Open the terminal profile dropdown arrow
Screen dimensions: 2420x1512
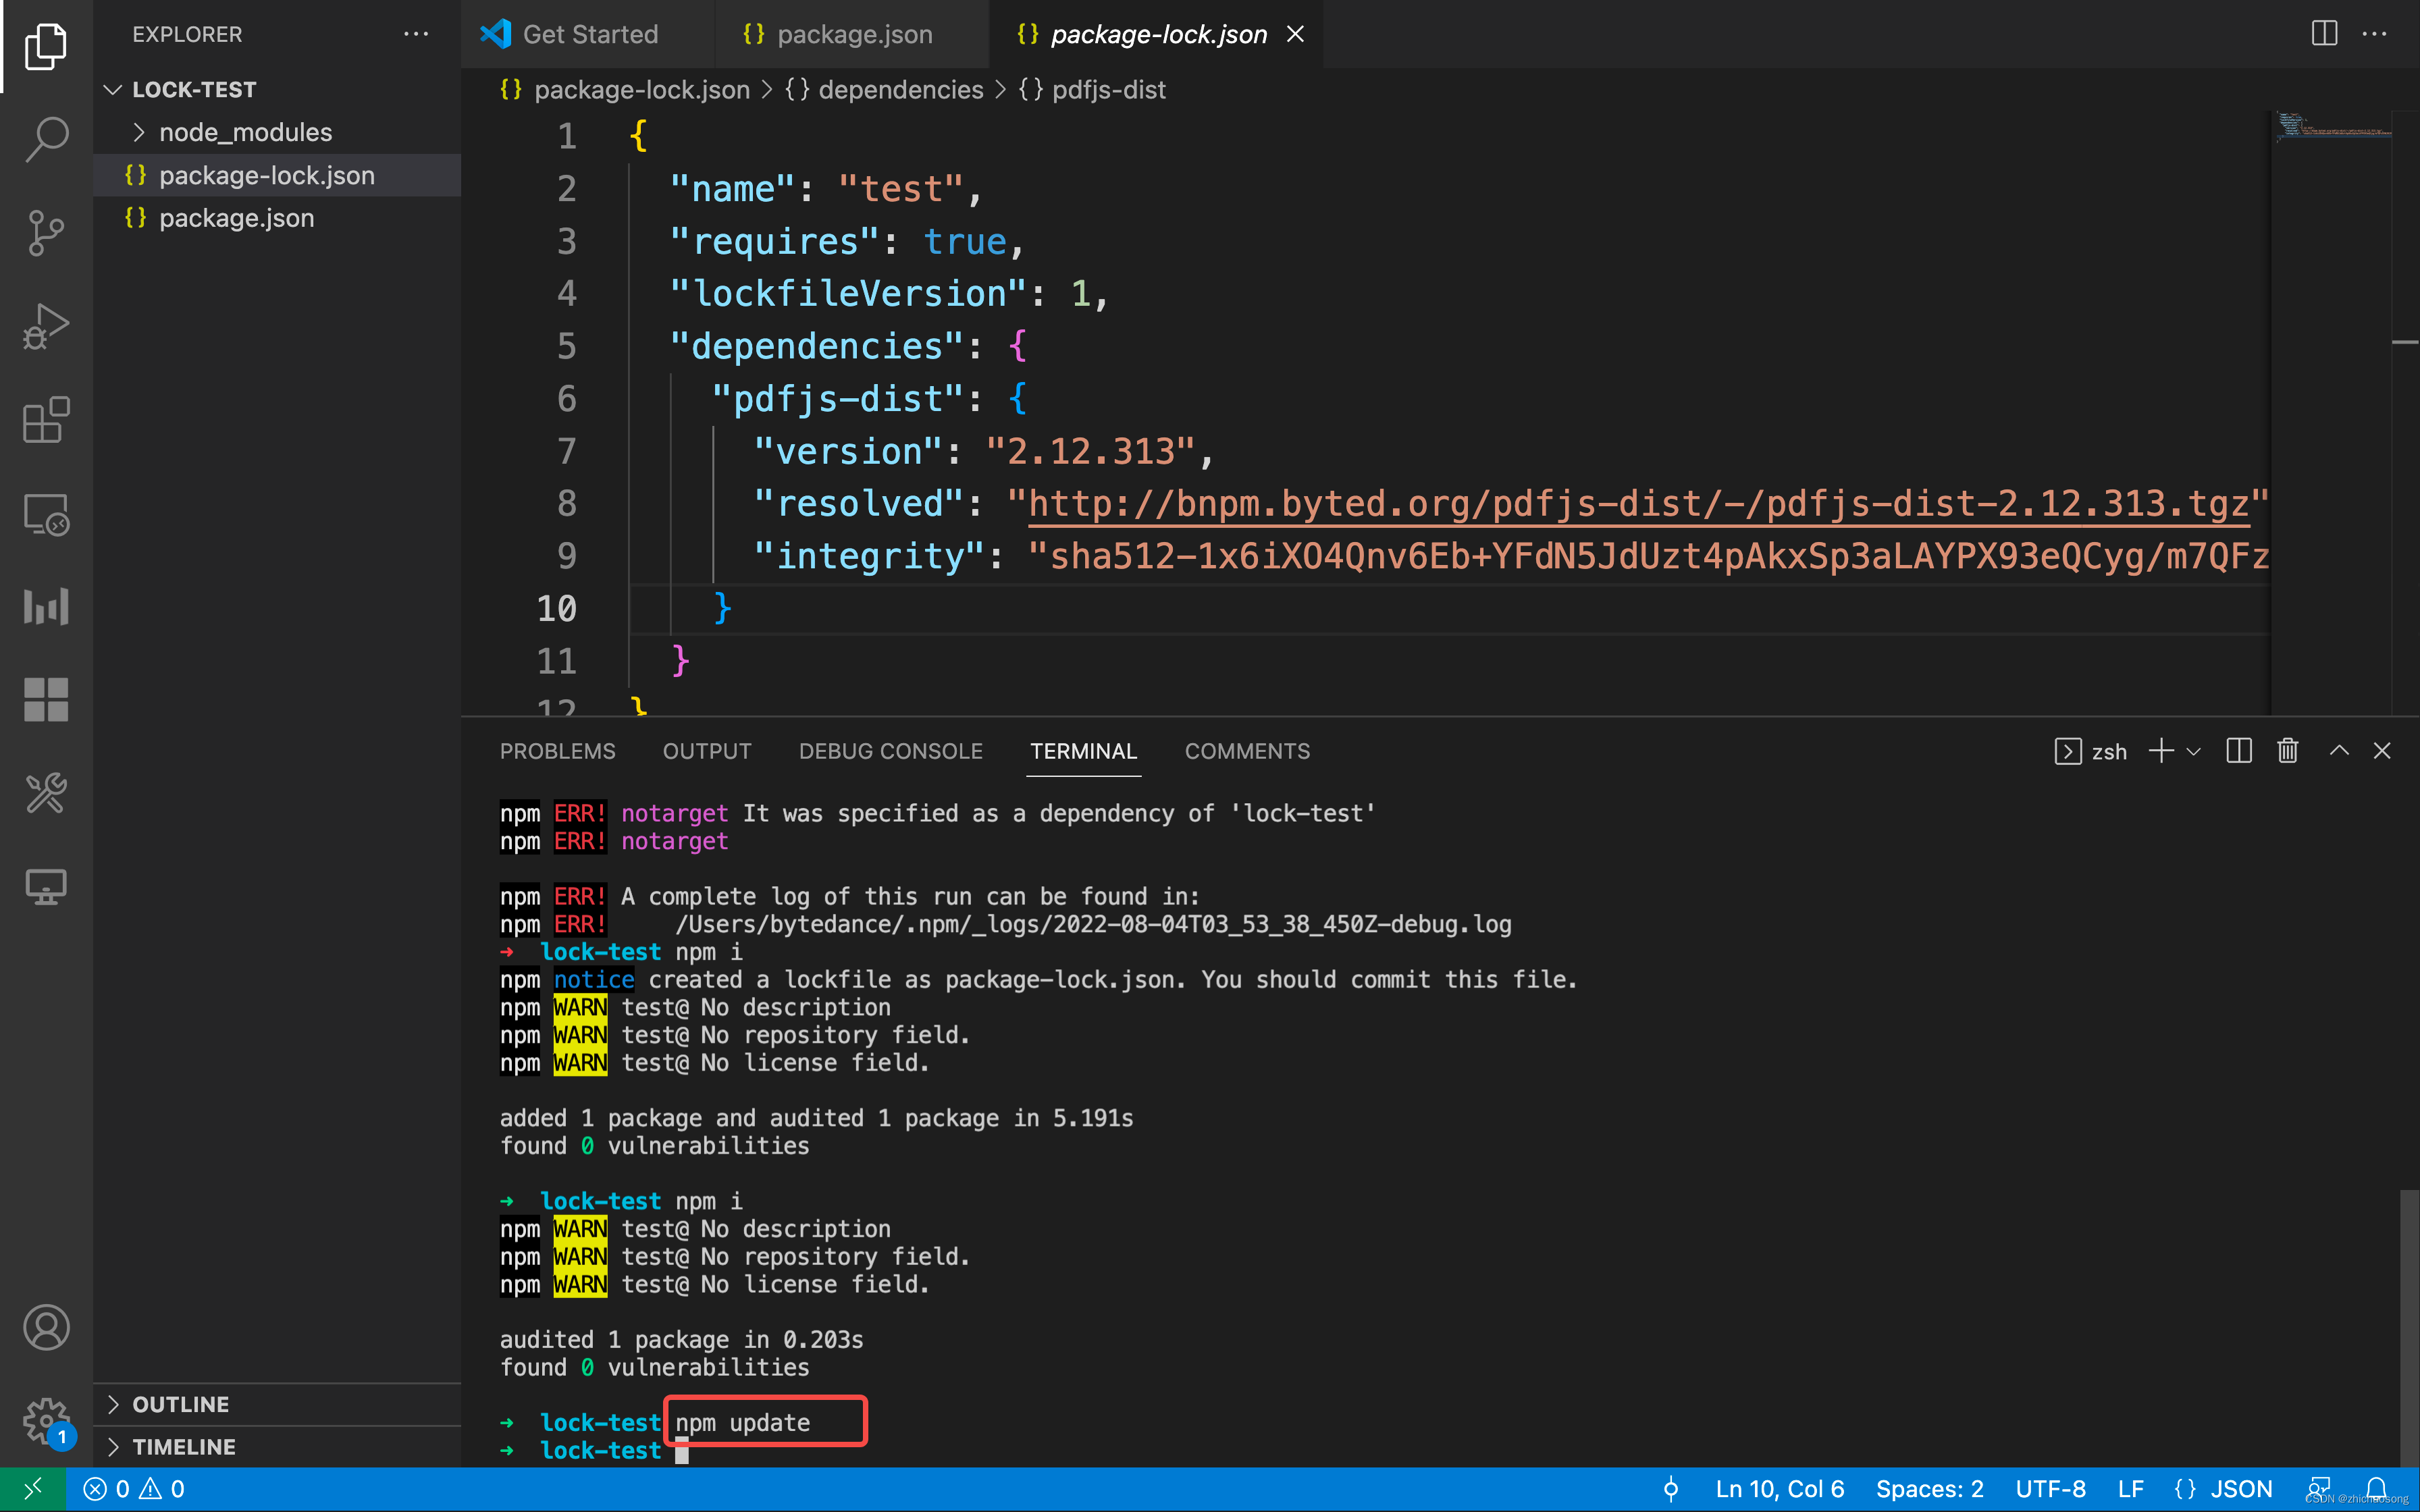click(2193, 751)
